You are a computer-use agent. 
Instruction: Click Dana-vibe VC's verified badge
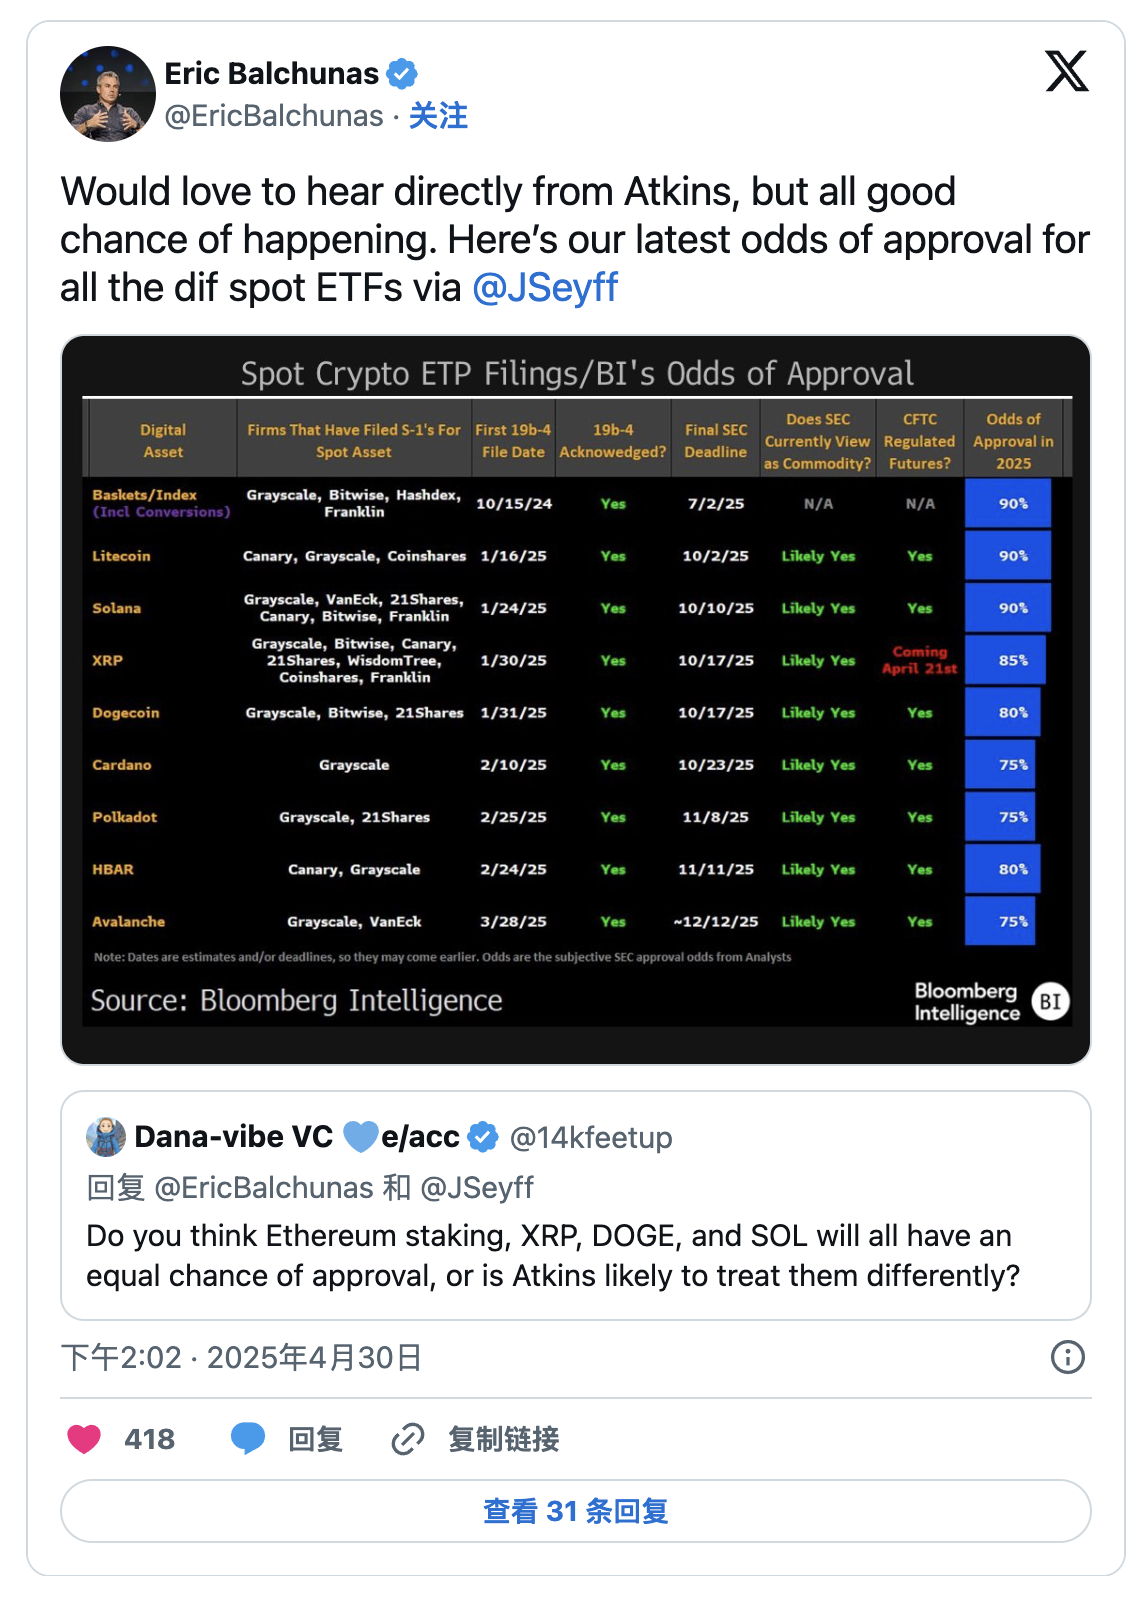click(483, 1137)
